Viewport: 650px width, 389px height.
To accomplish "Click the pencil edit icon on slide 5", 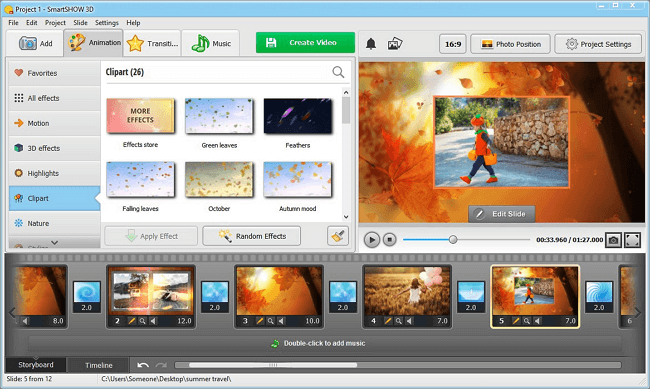I will (516, 321).
